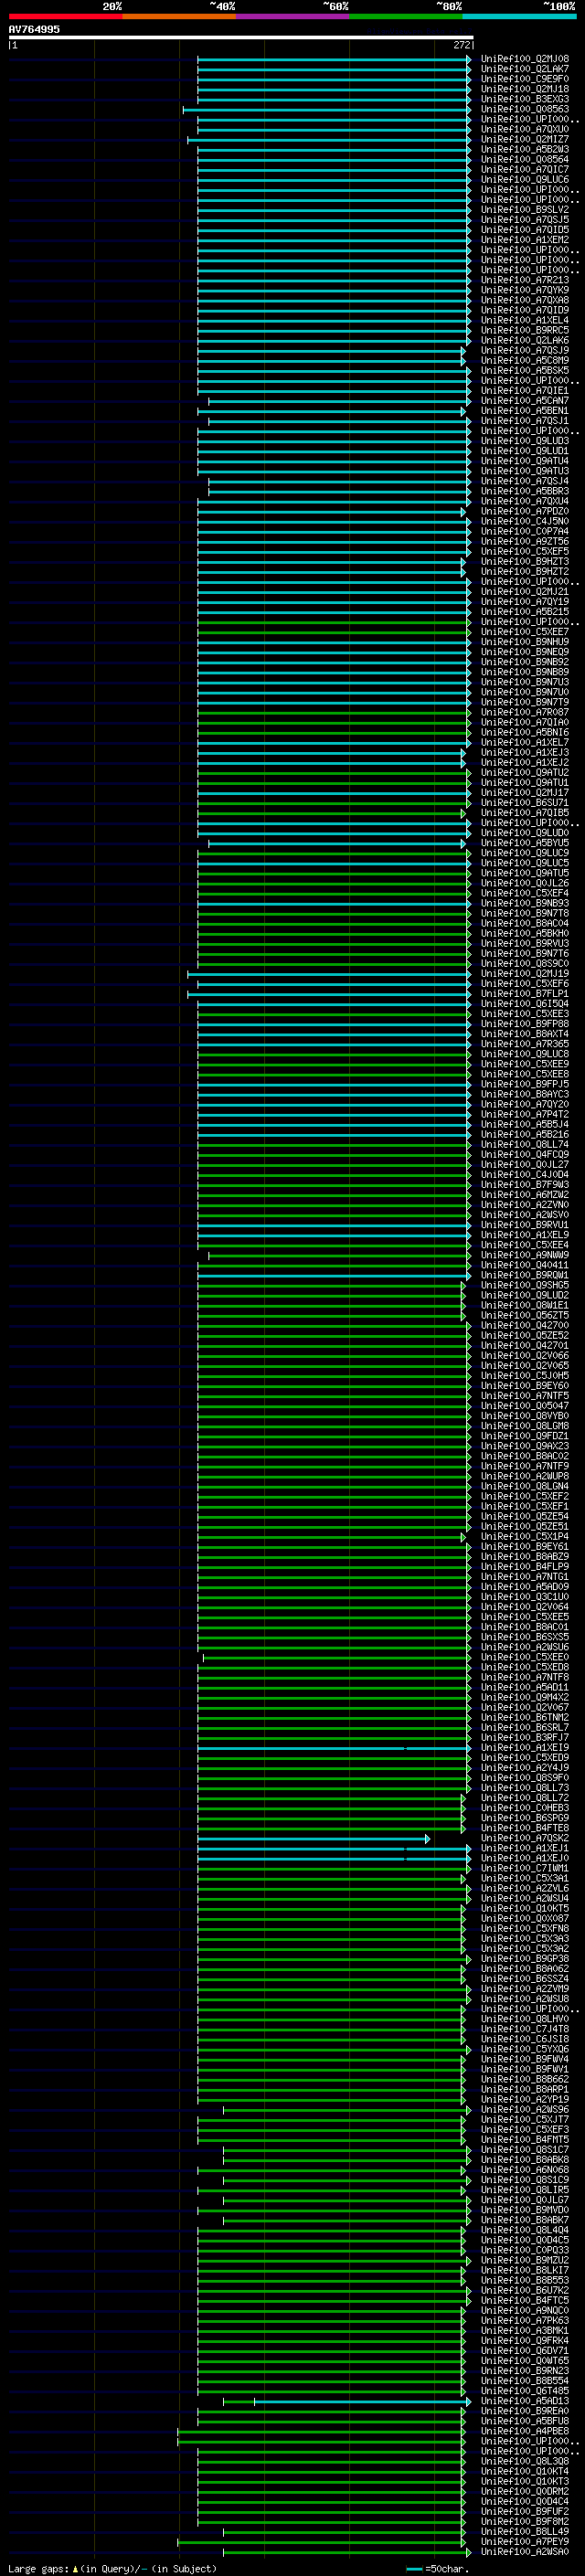Select hit label UniRef100_Q9SHG5
The image size is (585, 2576).
click(525, 1285)
